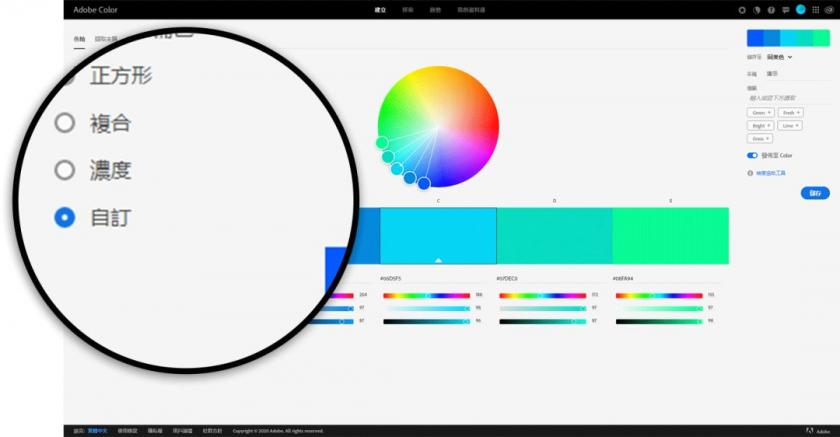Viewport: 840px width, 437px height.
Task: Open the apps grid icon in header
Action: pyautogui.click(x=815, y=9)
